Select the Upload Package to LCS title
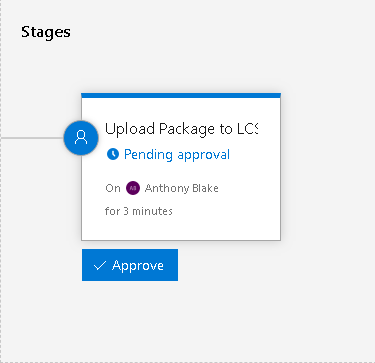Viewport: 375px width, 363px height. tap(182, 129)
